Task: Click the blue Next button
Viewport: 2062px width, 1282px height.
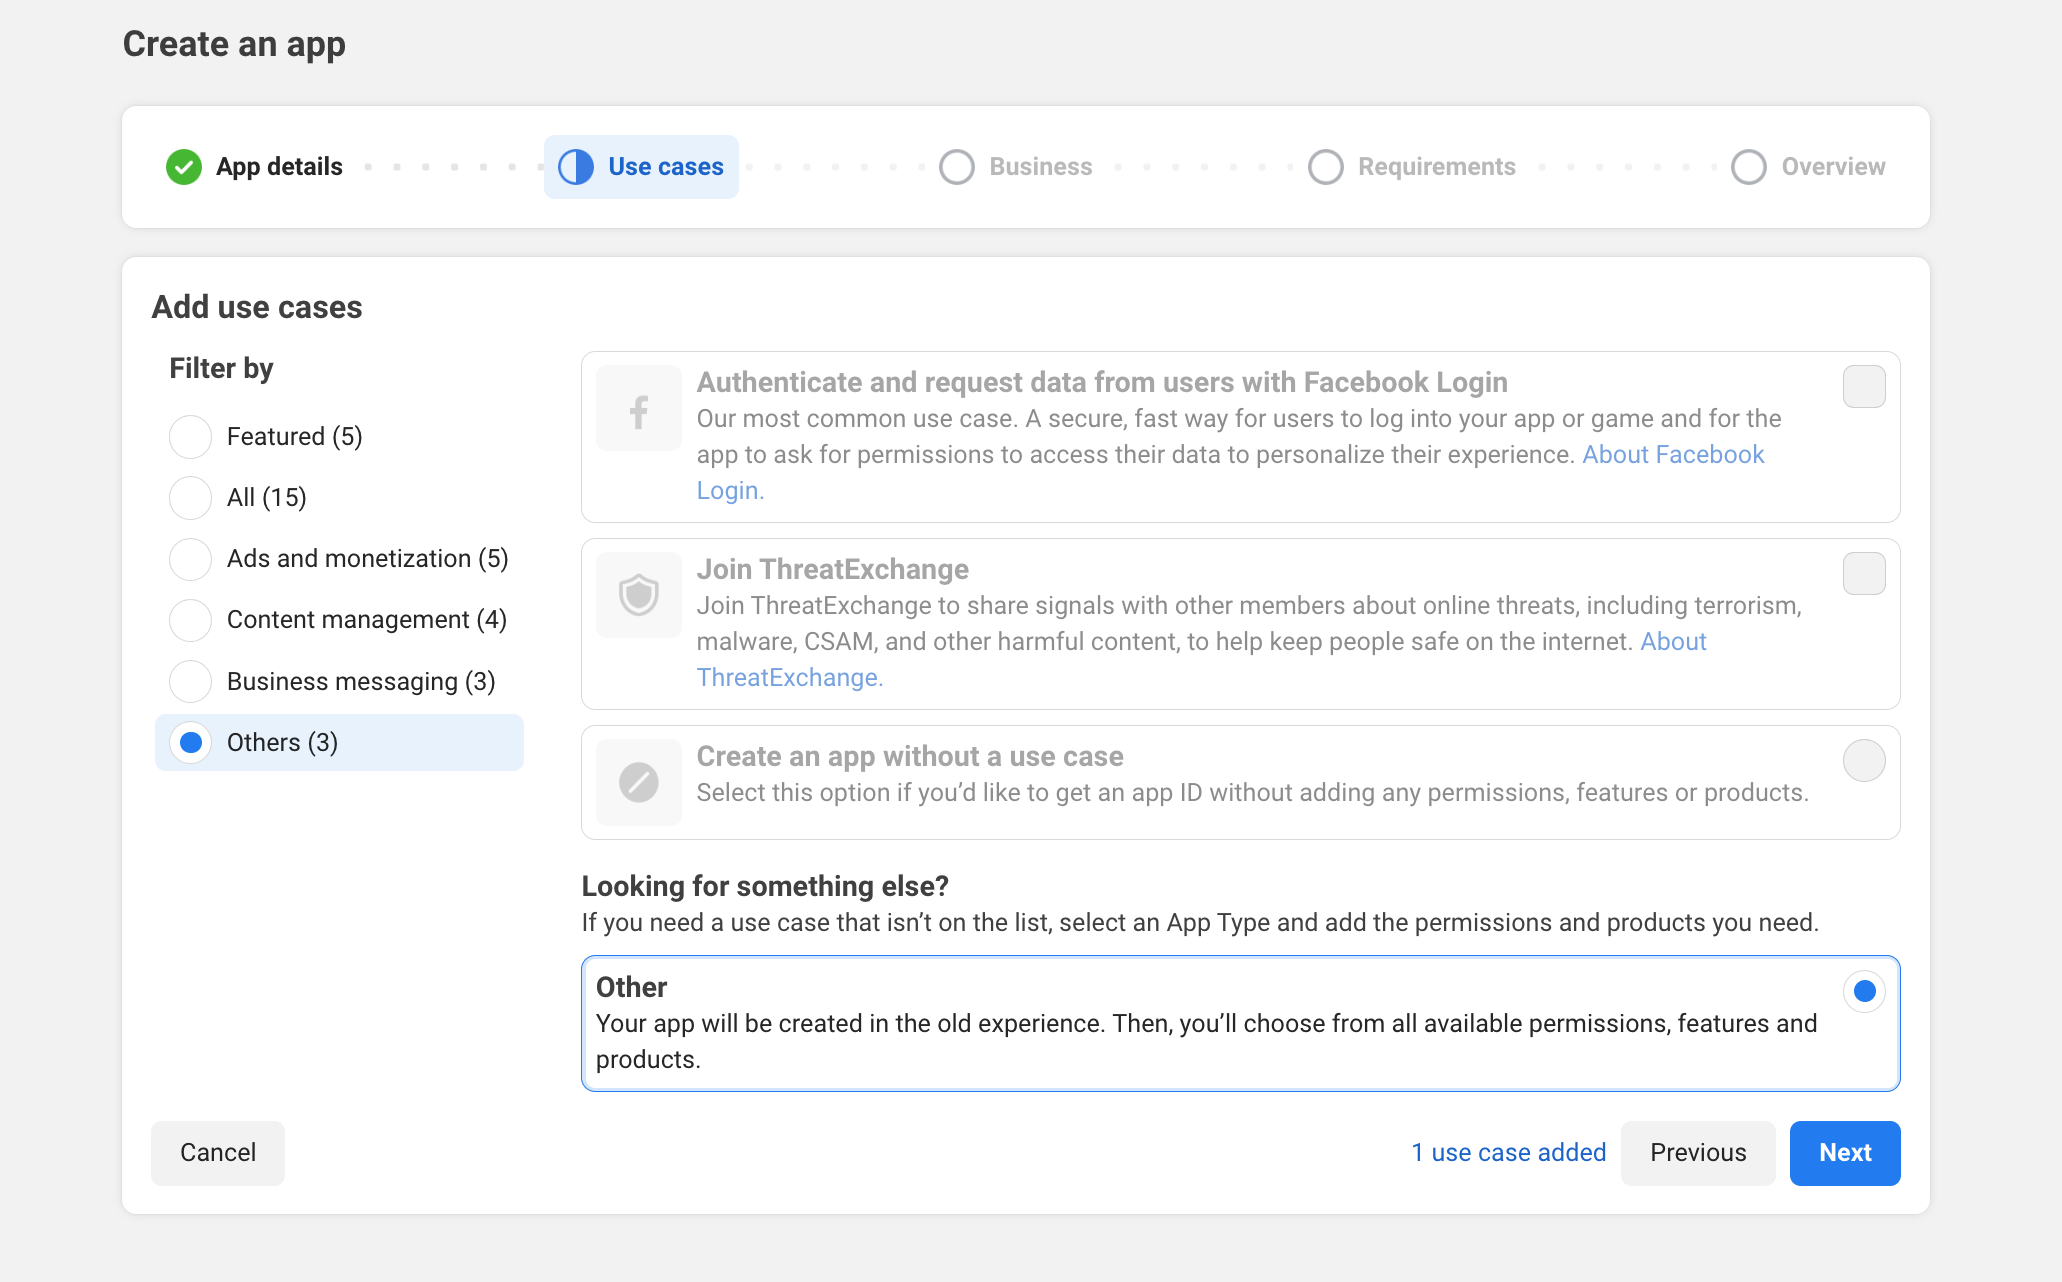Action: click(1845, 1153)
